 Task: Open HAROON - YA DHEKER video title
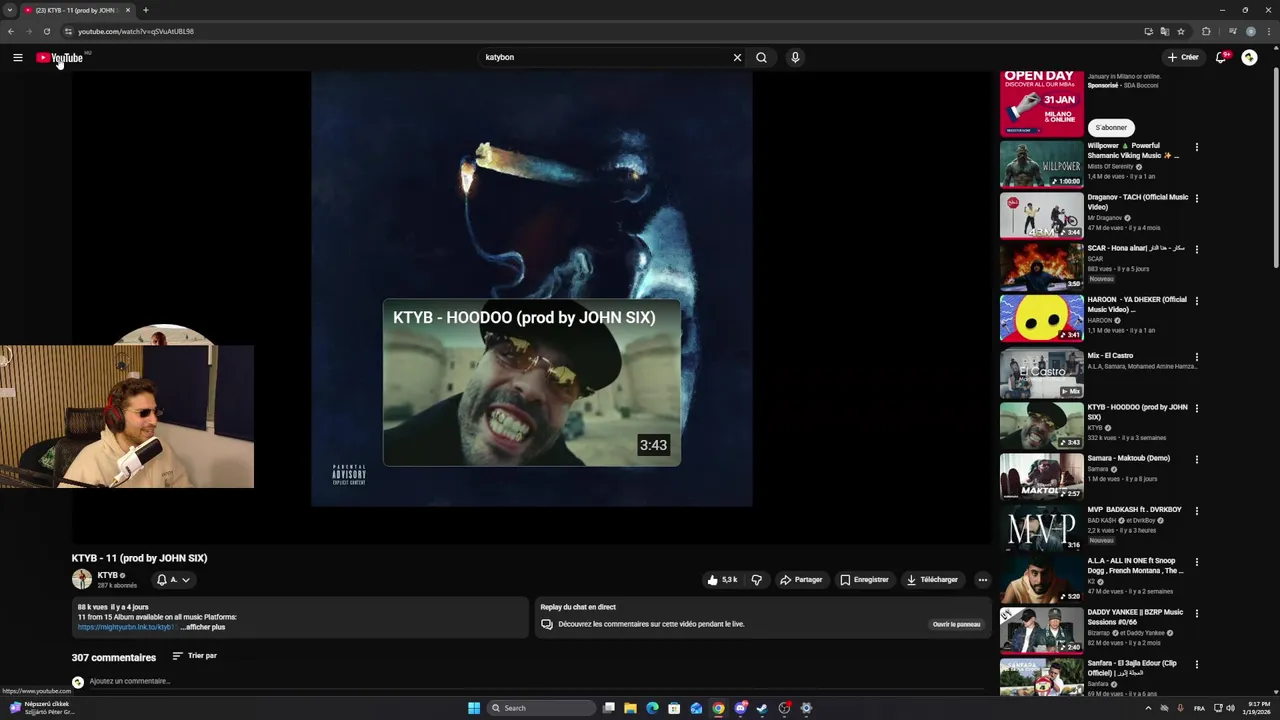(1137, 304)
